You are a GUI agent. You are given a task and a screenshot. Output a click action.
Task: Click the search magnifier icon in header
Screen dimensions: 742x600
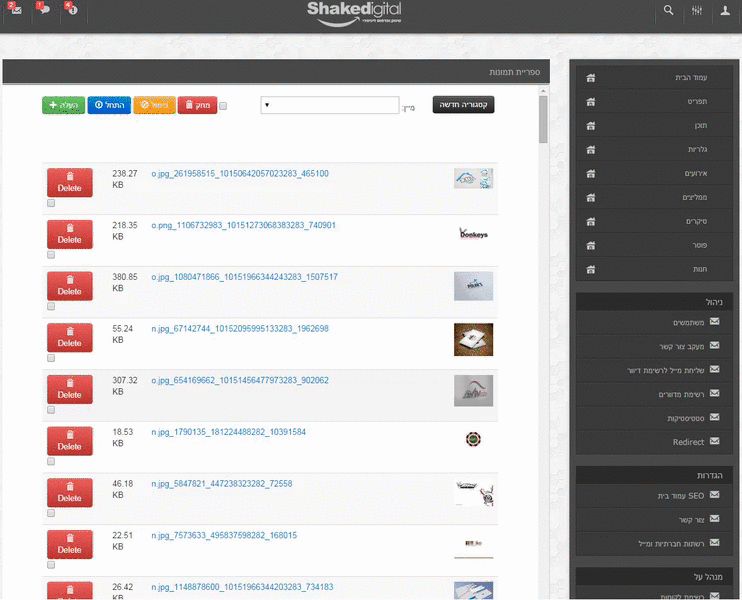click(x=668, y=10)
